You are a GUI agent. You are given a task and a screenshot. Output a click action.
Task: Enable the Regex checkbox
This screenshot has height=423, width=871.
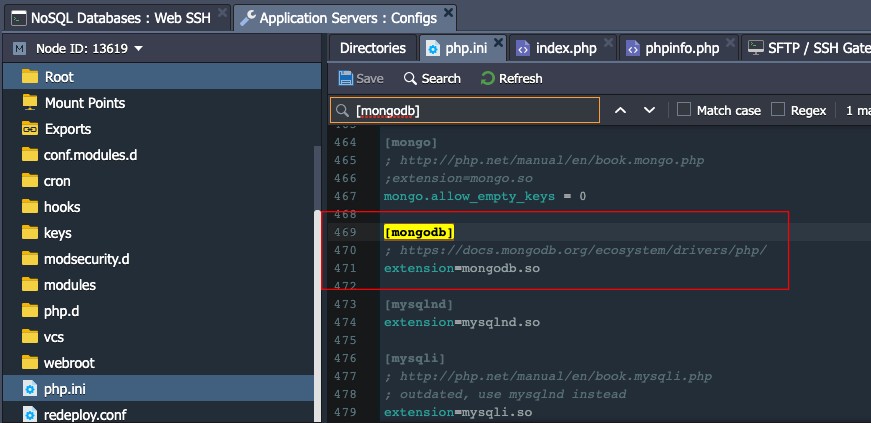tap(778, 110)
